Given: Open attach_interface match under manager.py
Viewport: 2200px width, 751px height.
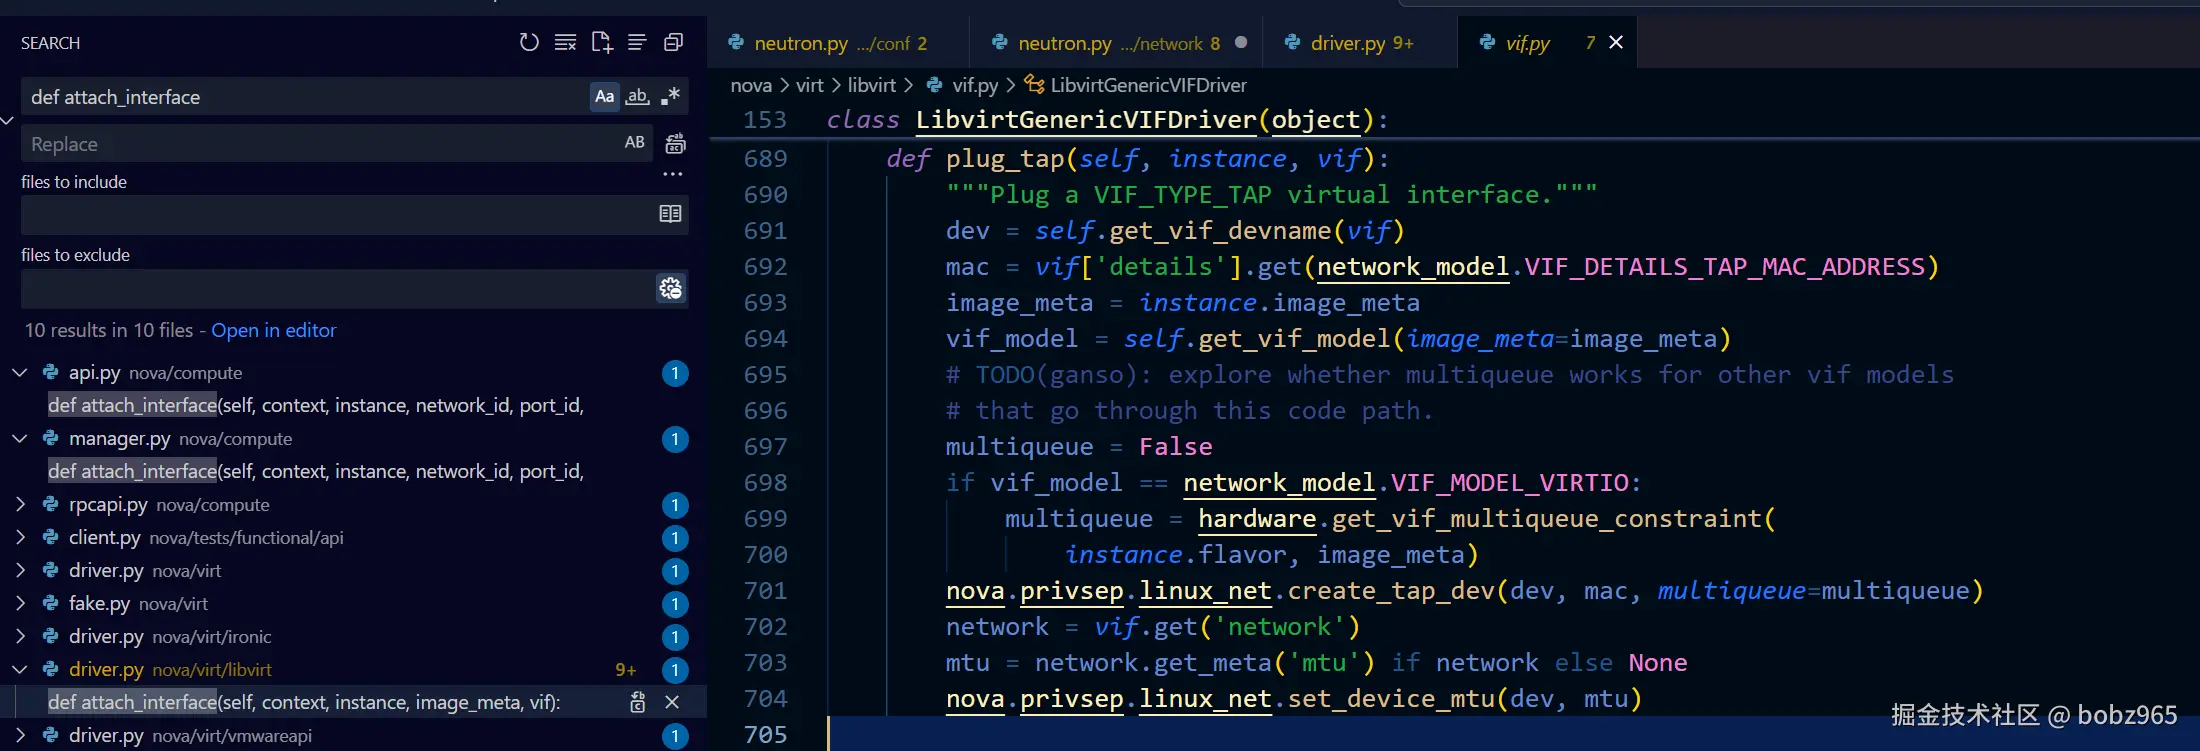Looking at the screenshot, I should click(x=316, y=471).
